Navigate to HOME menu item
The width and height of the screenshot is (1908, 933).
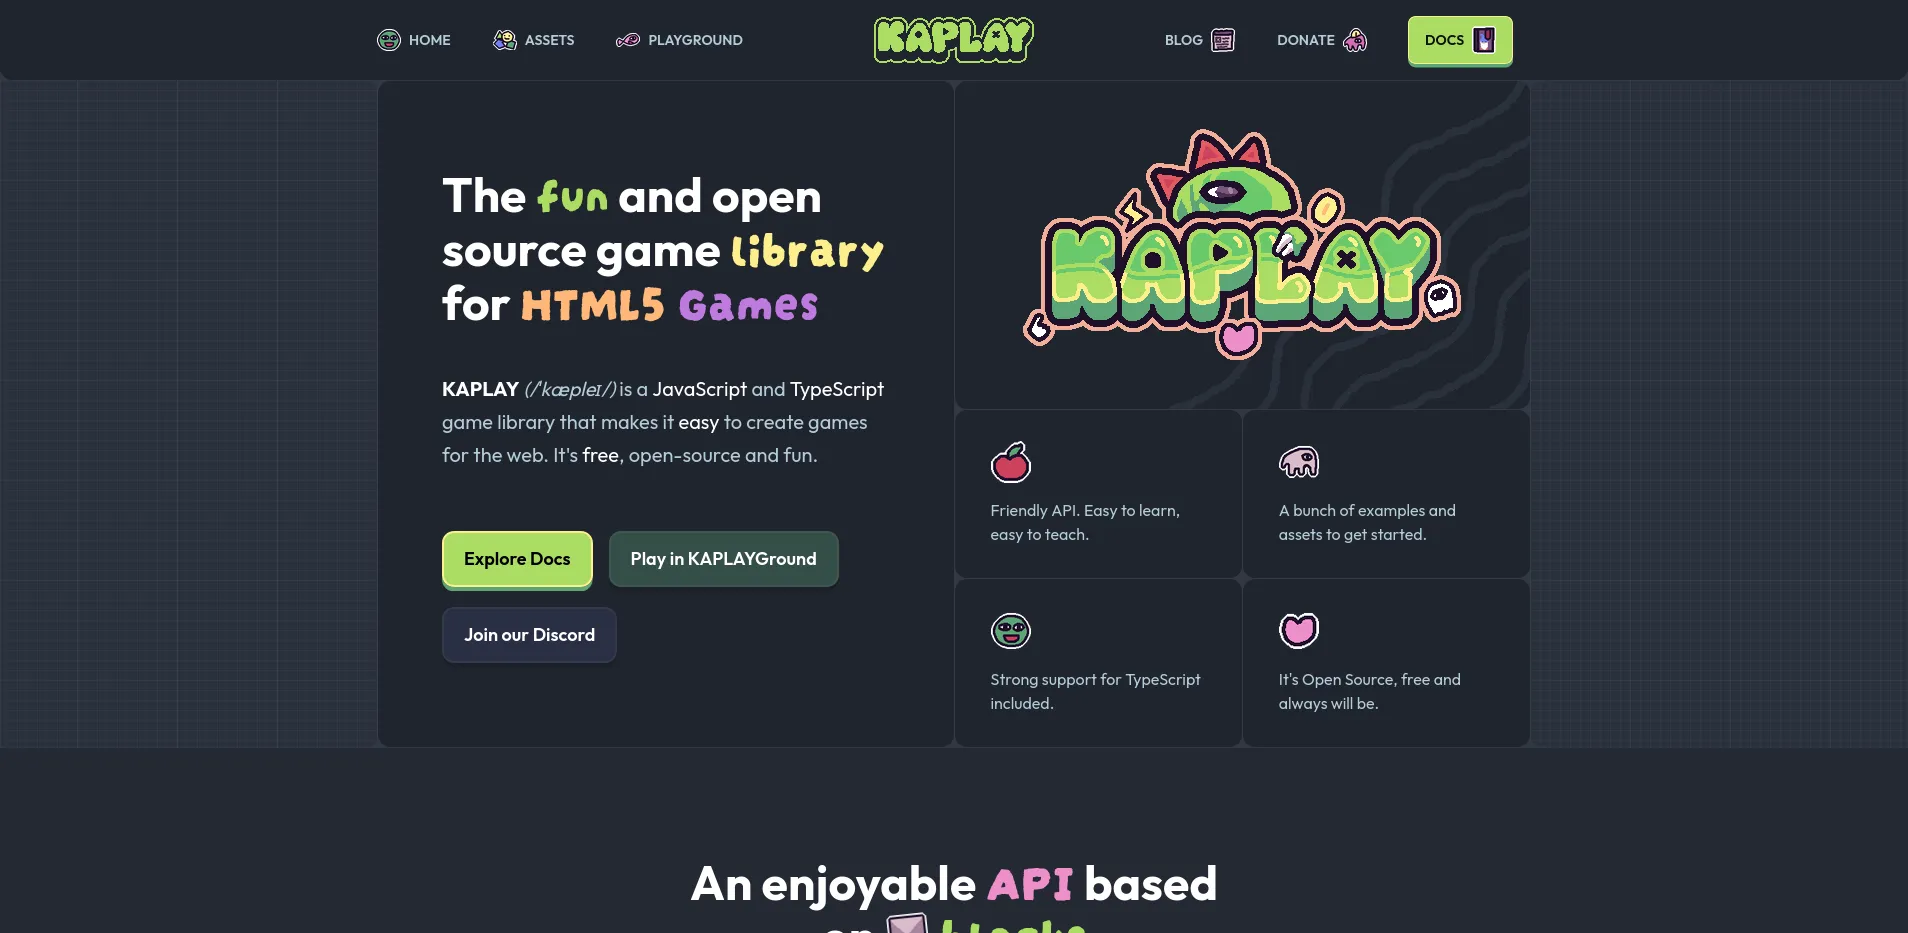(x=429, y=40)
